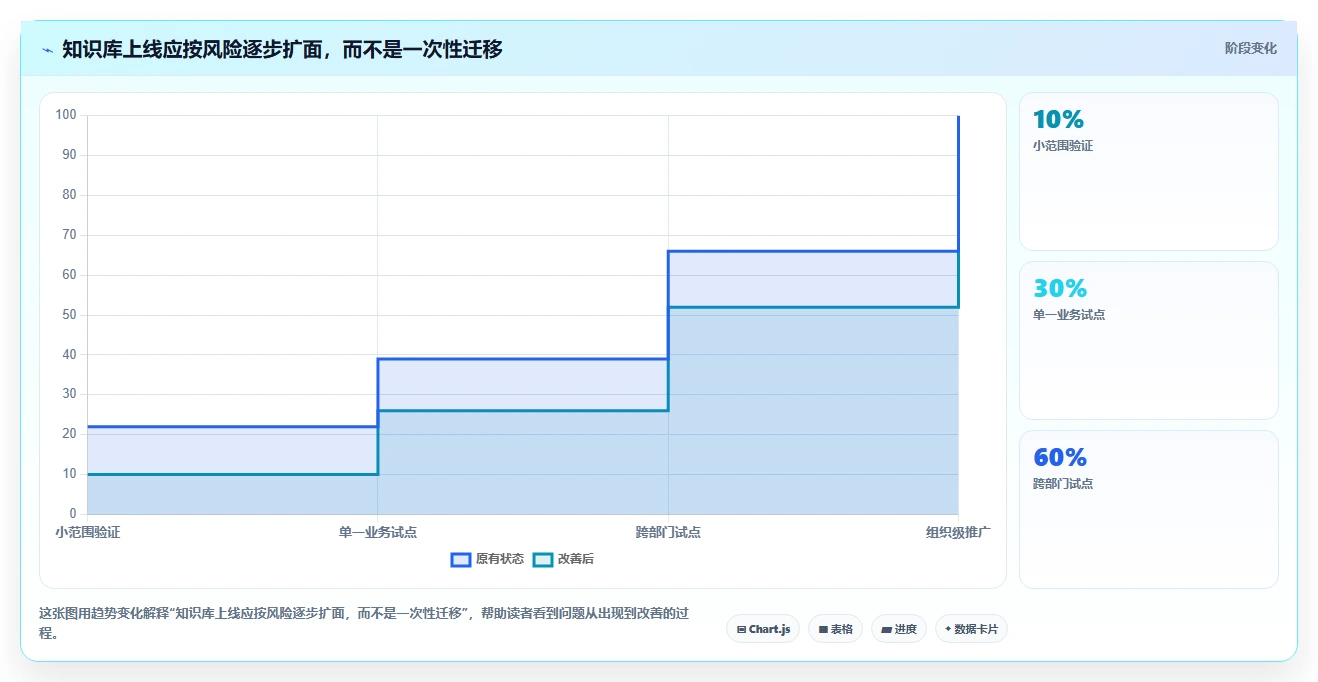Open the 30% 单一业务试点 card
Viewport: 1318px width, 682px height.
[x=1148, y=340]
